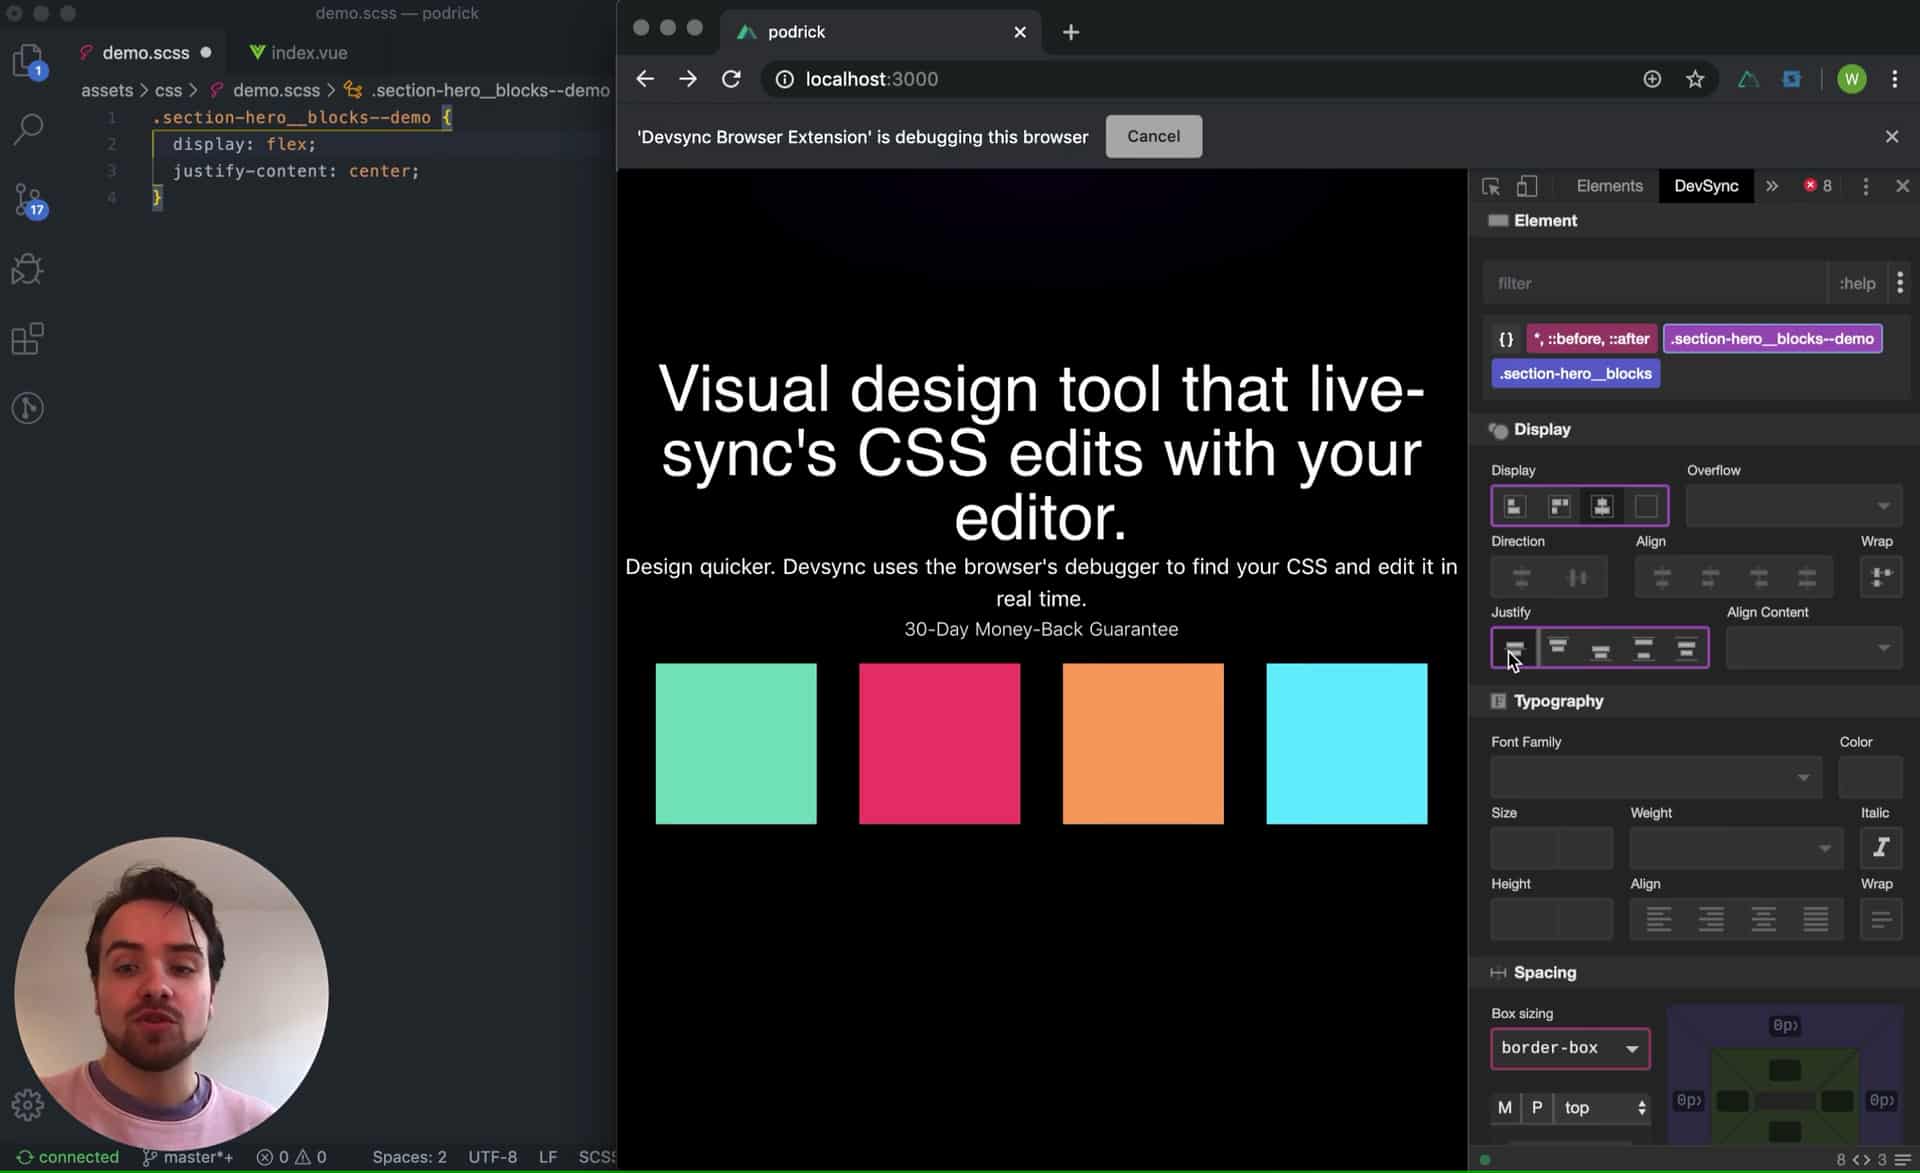
Task: Open the Run and Debug view
Action: pyautogui.click(x=28, y=269)
